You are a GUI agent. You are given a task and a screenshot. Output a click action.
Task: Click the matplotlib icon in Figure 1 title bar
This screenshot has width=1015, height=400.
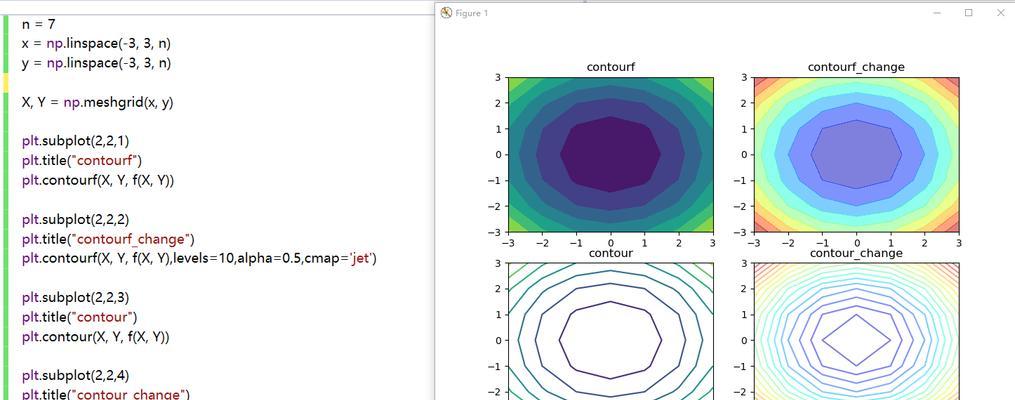pos(446,13)
